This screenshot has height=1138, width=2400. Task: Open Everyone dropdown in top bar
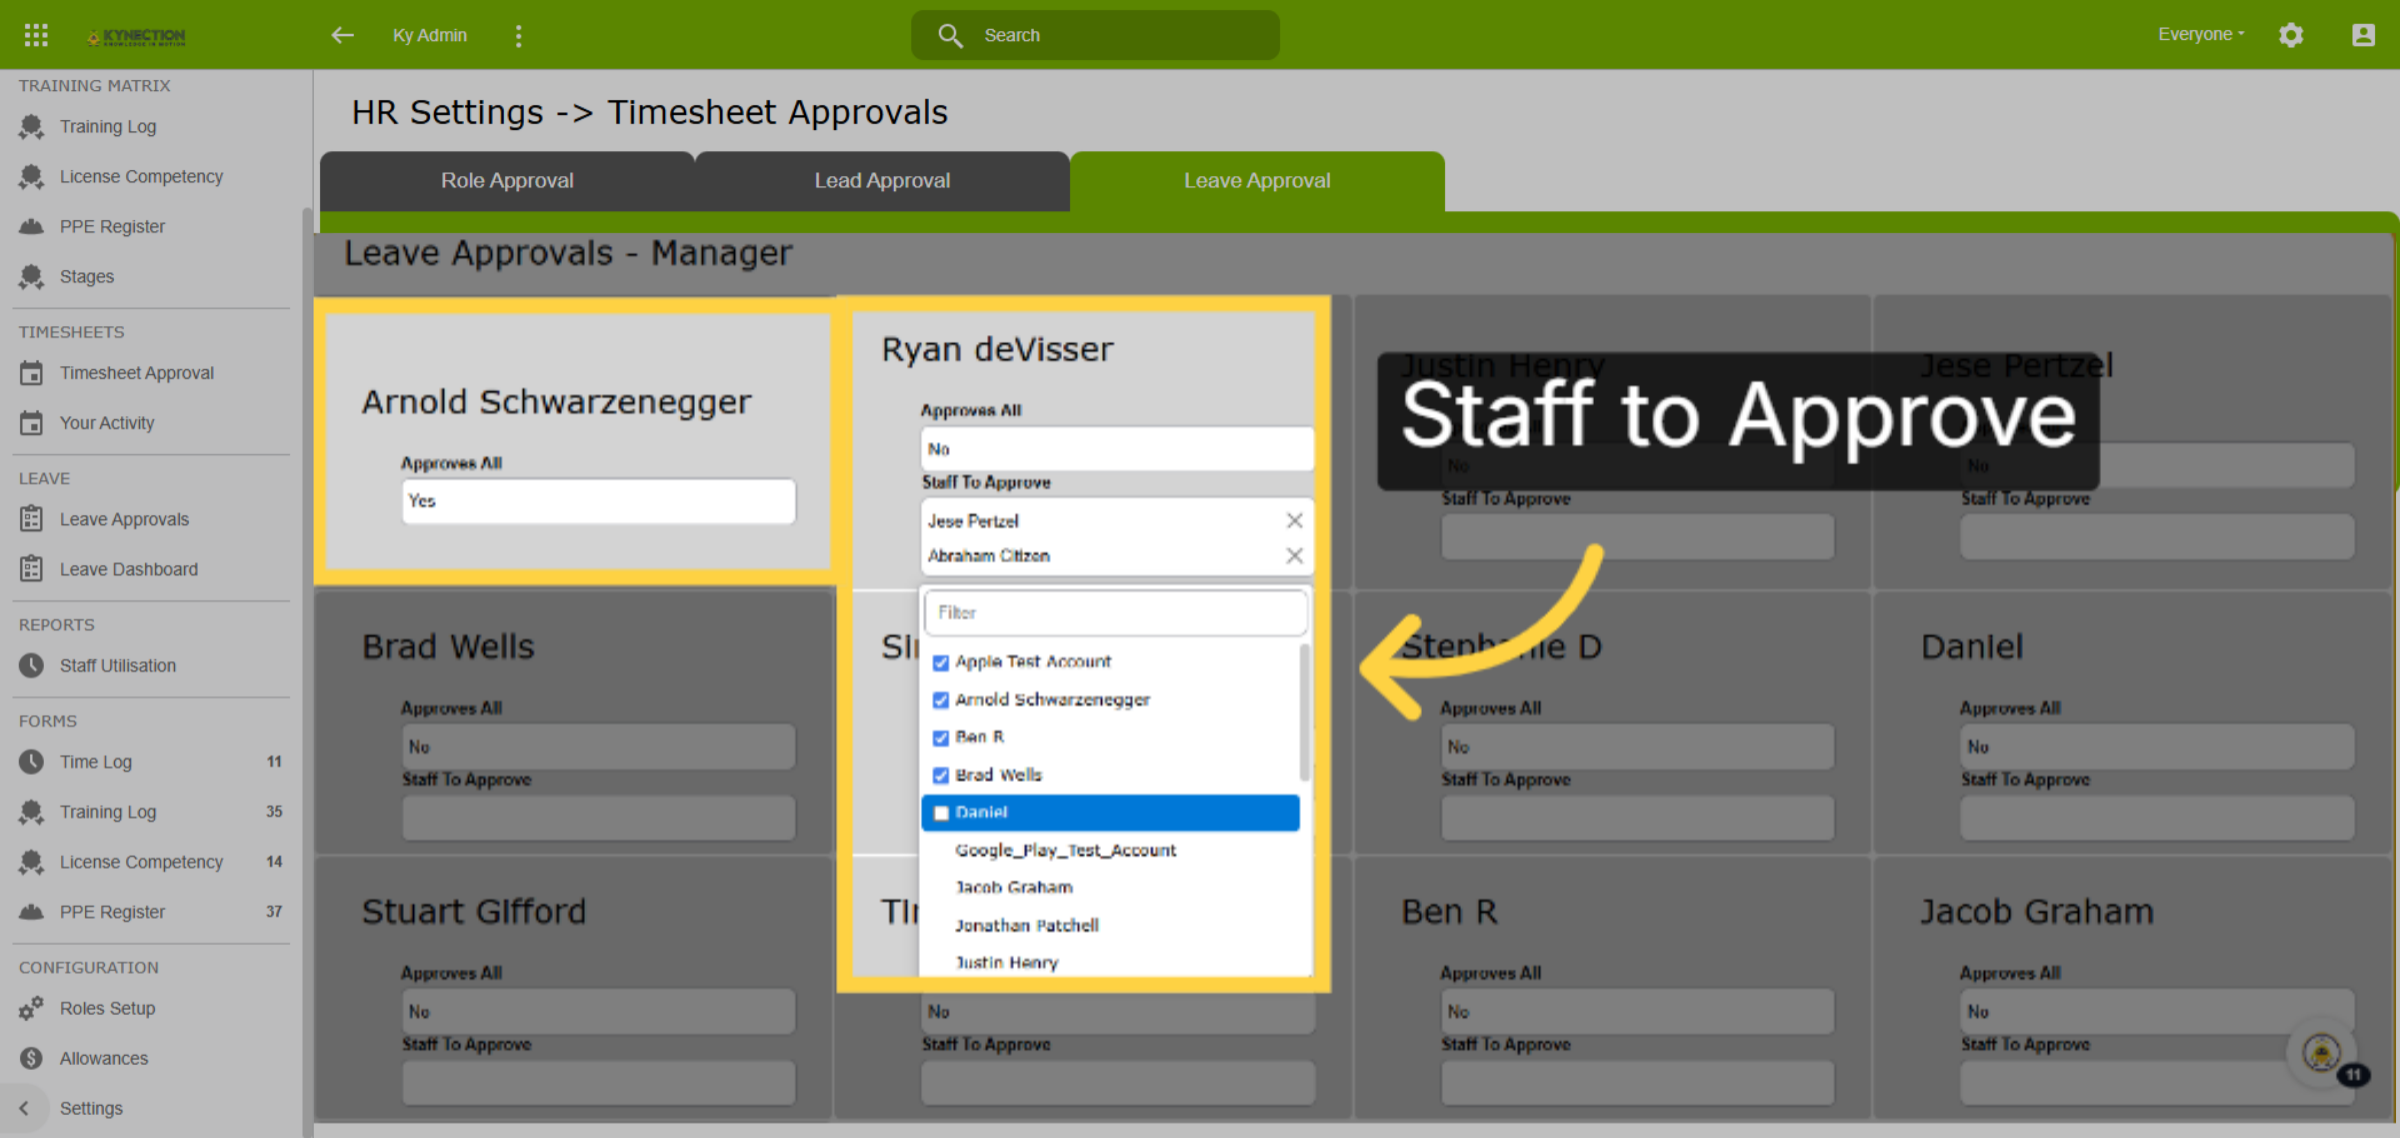coord(2201,34)
